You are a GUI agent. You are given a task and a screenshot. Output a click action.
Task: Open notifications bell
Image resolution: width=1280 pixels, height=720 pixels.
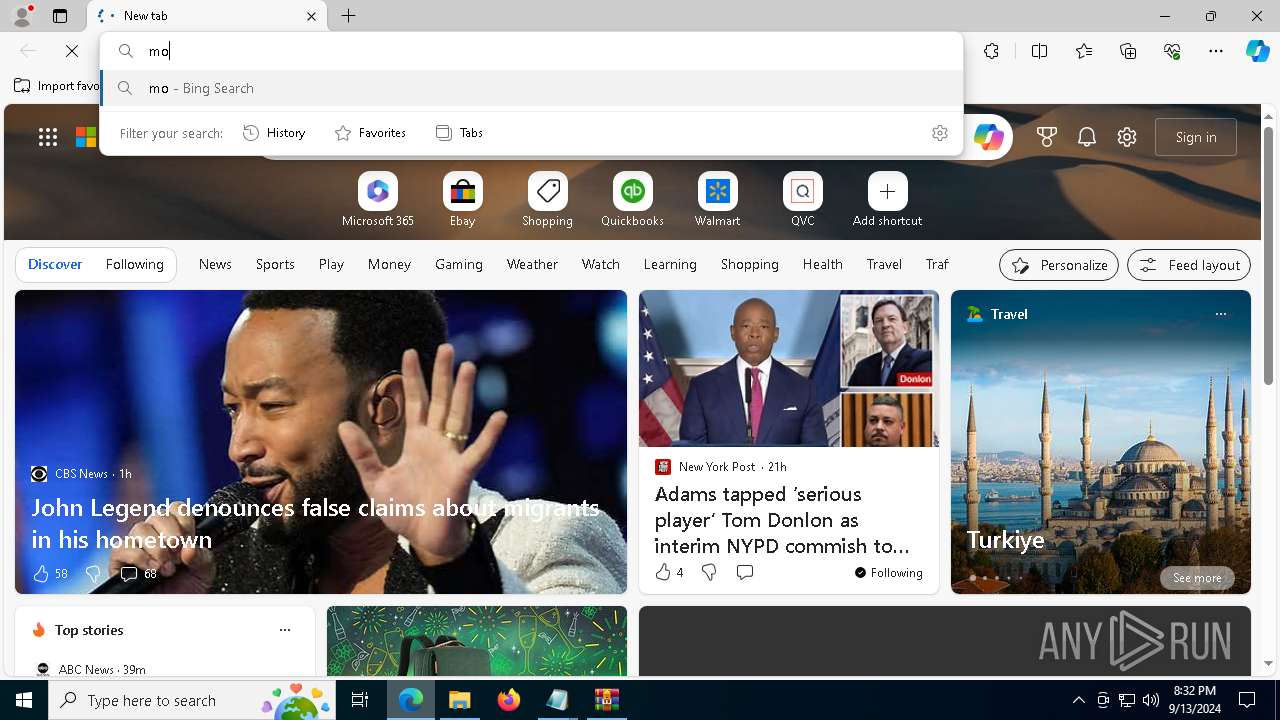pos(1087,137)
